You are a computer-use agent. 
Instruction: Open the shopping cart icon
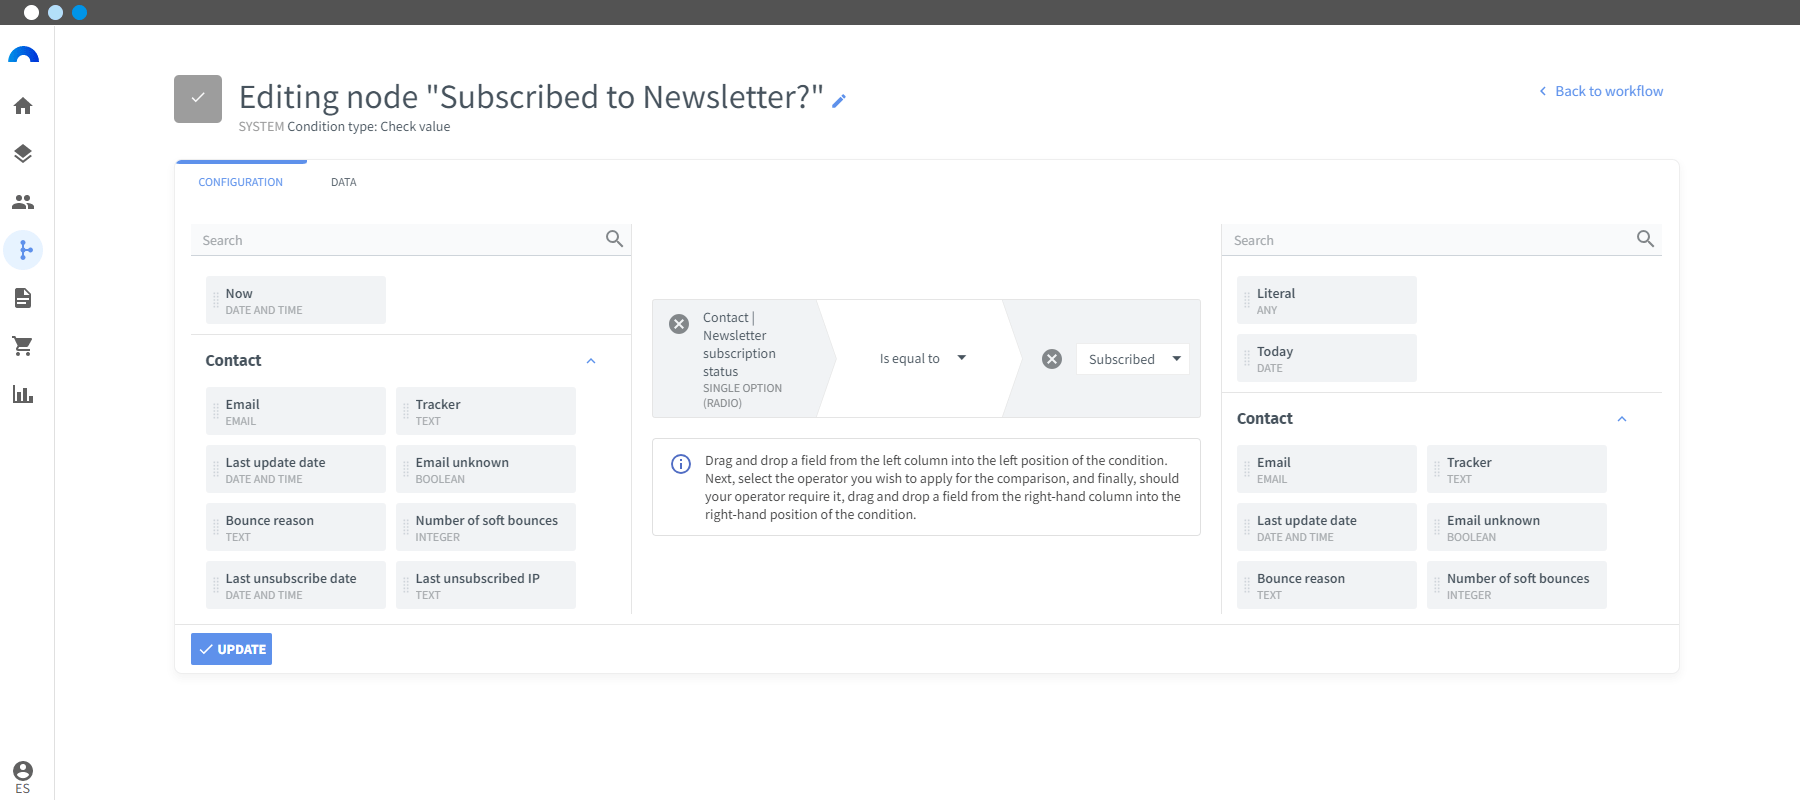click(x=23, y=346)
